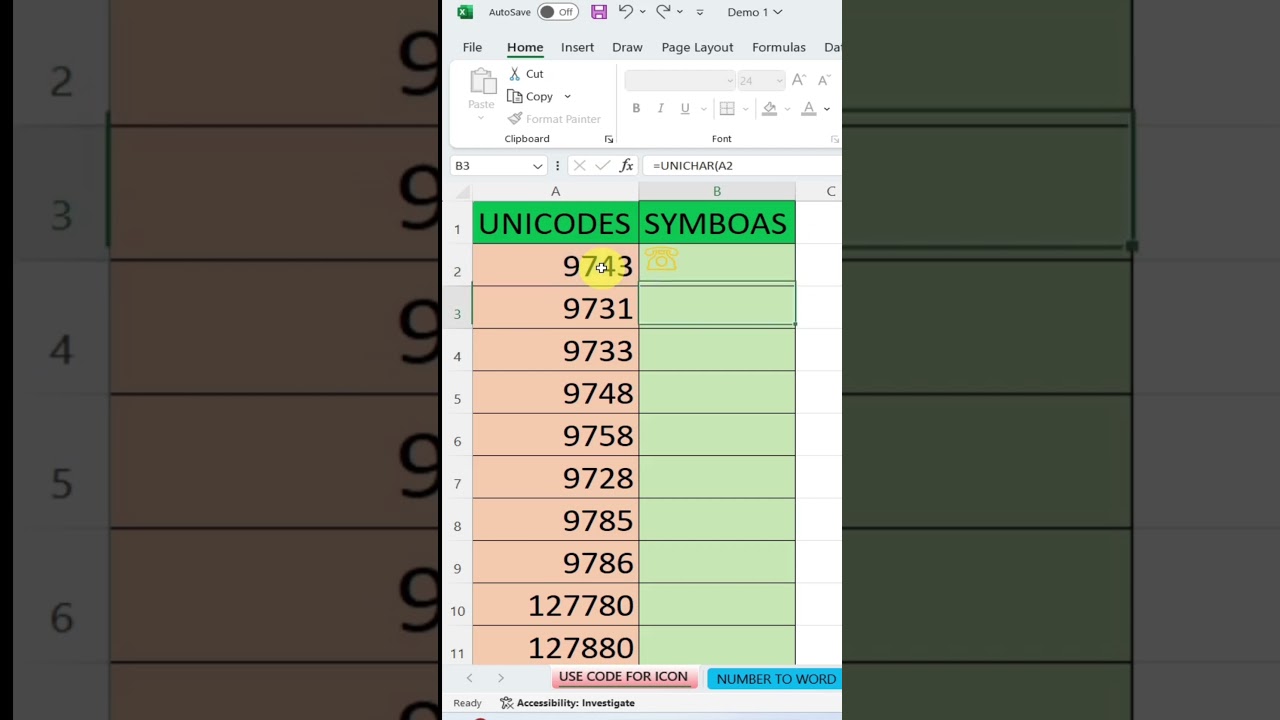Select cell containing 127780
Screen dimensions: 1280x720
coord(555,605)
